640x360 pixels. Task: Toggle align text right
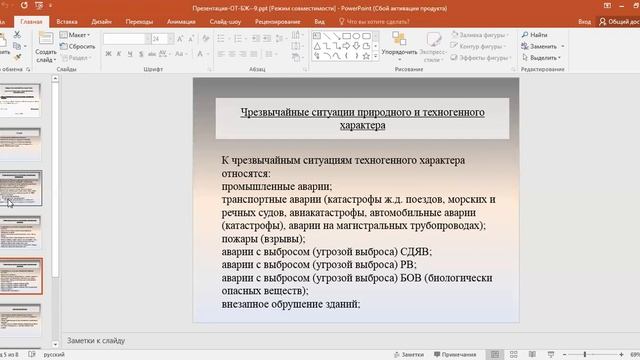243,54
